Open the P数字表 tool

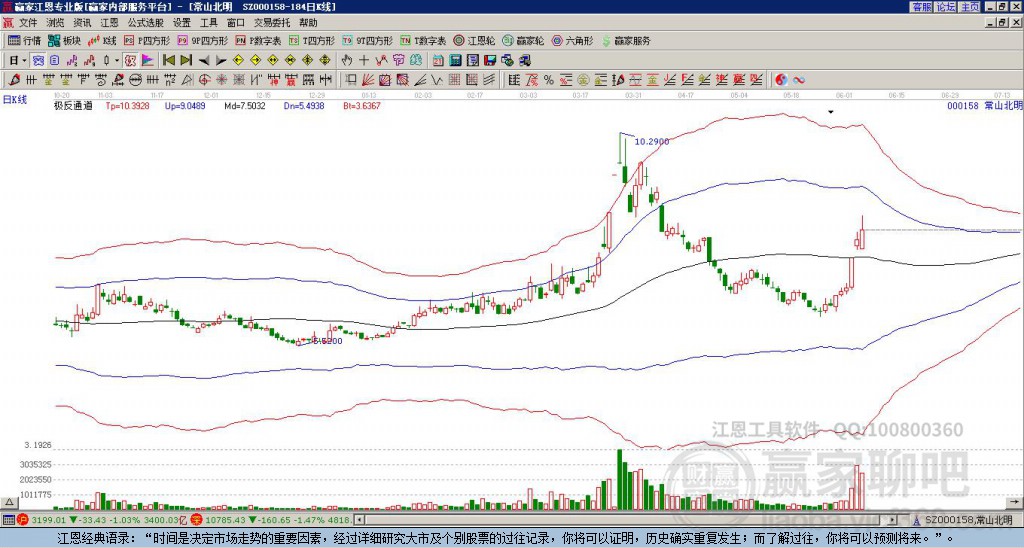[258, 40]
